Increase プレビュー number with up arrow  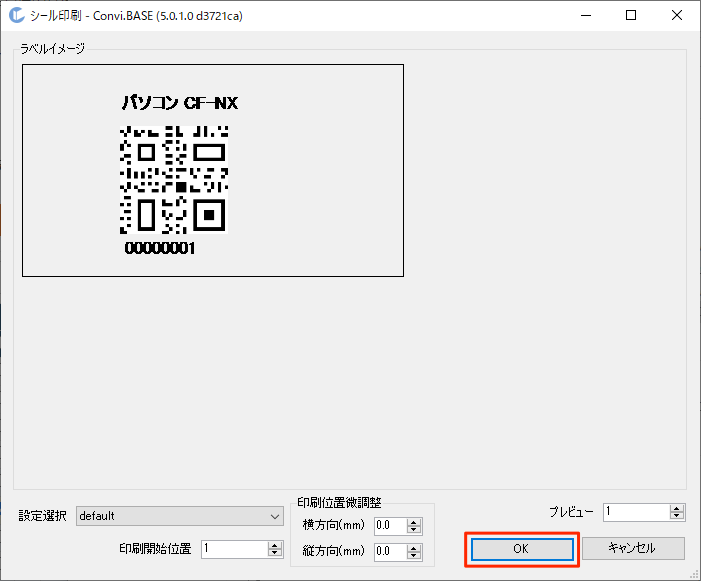pyautogui.click(x=677, y=508)
